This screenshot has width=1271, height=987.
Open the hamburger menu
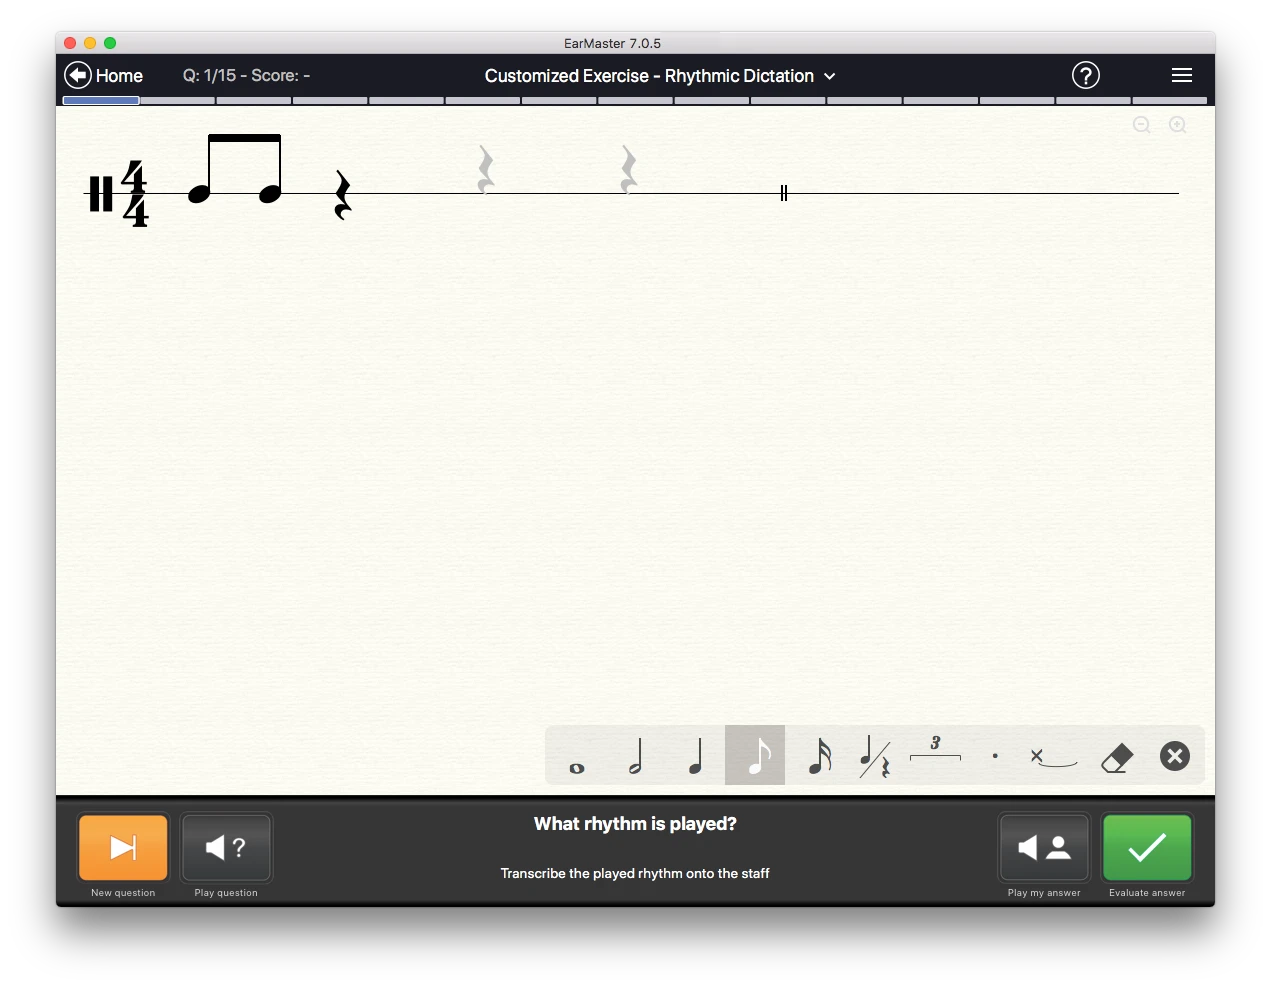1181,75
